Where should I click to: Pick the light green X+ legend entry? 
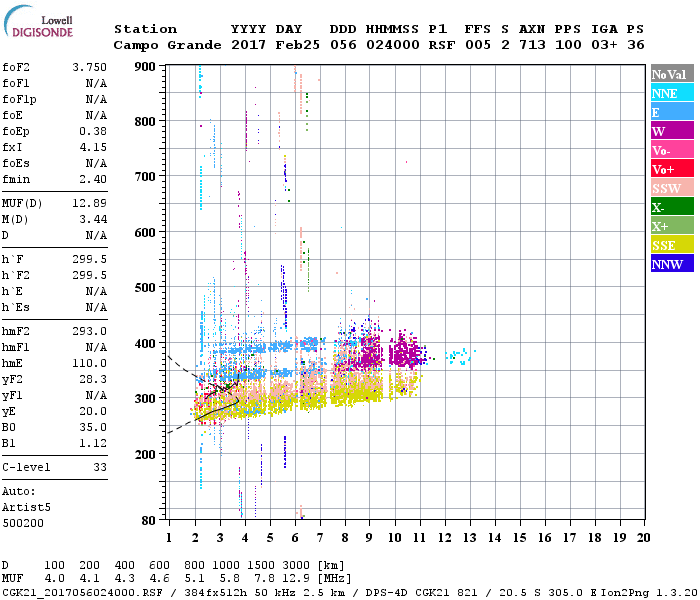coord(670,226)
